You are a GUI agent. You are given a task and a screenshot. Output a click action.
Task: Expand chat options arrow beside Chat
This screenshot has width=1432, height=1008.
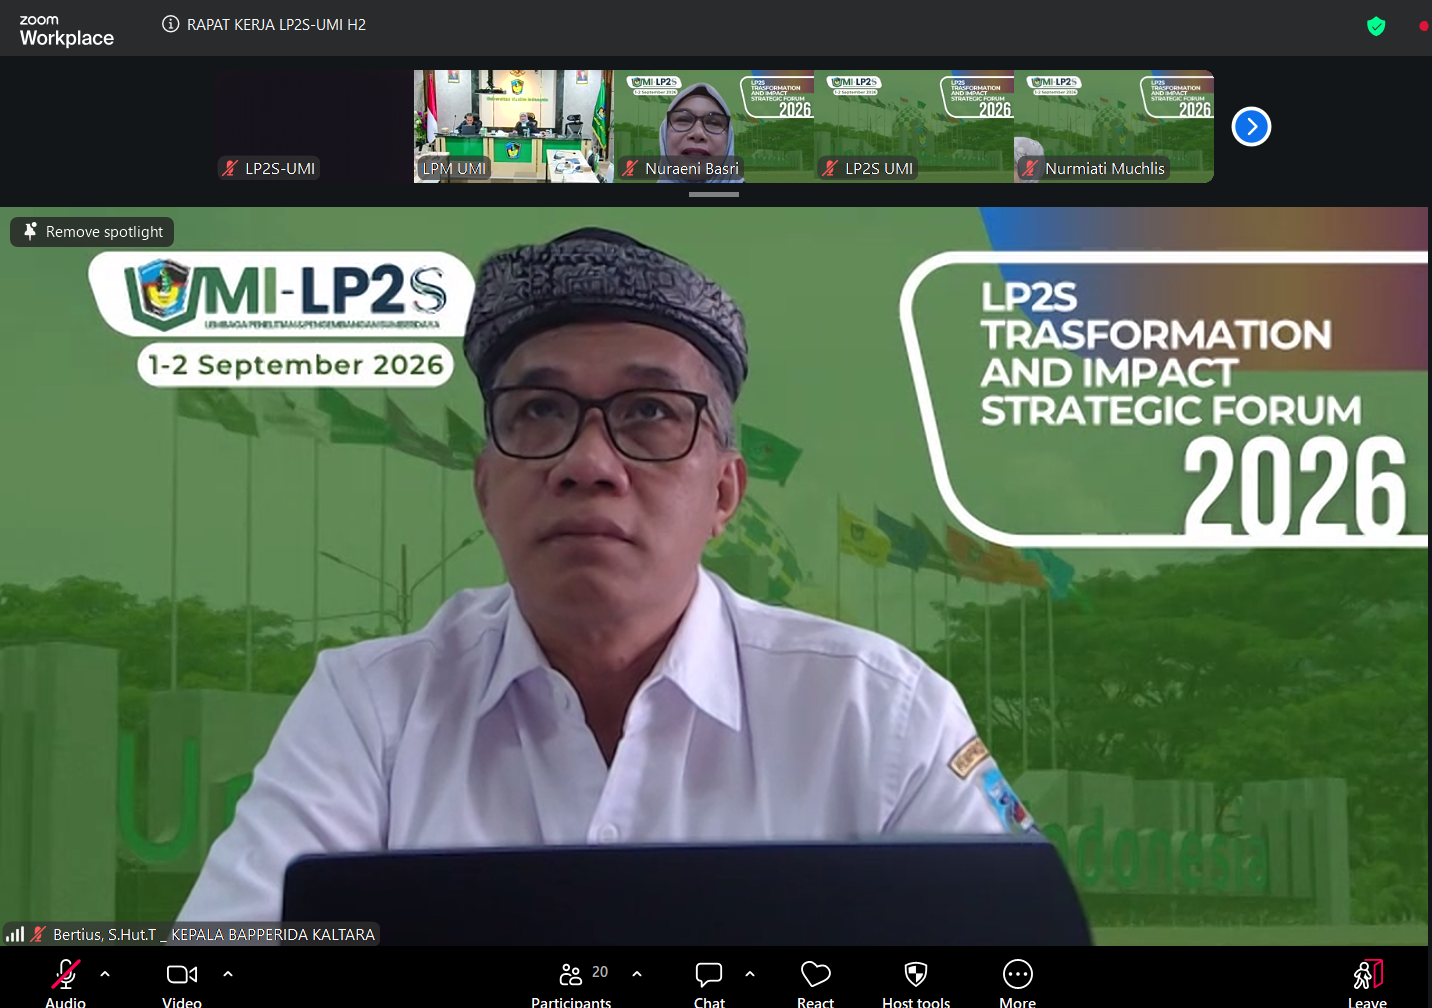750,973
